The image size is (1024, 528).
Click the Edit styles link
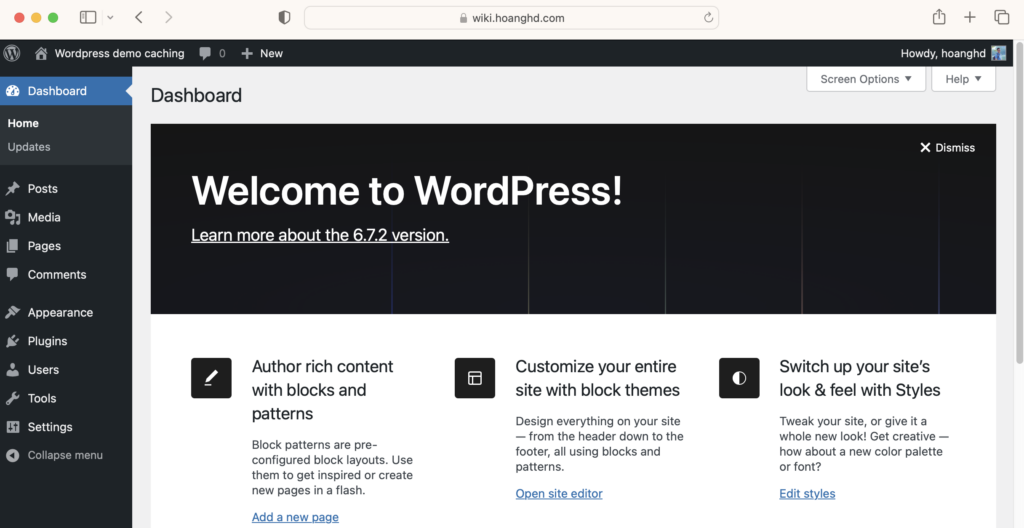coord(807,494)
